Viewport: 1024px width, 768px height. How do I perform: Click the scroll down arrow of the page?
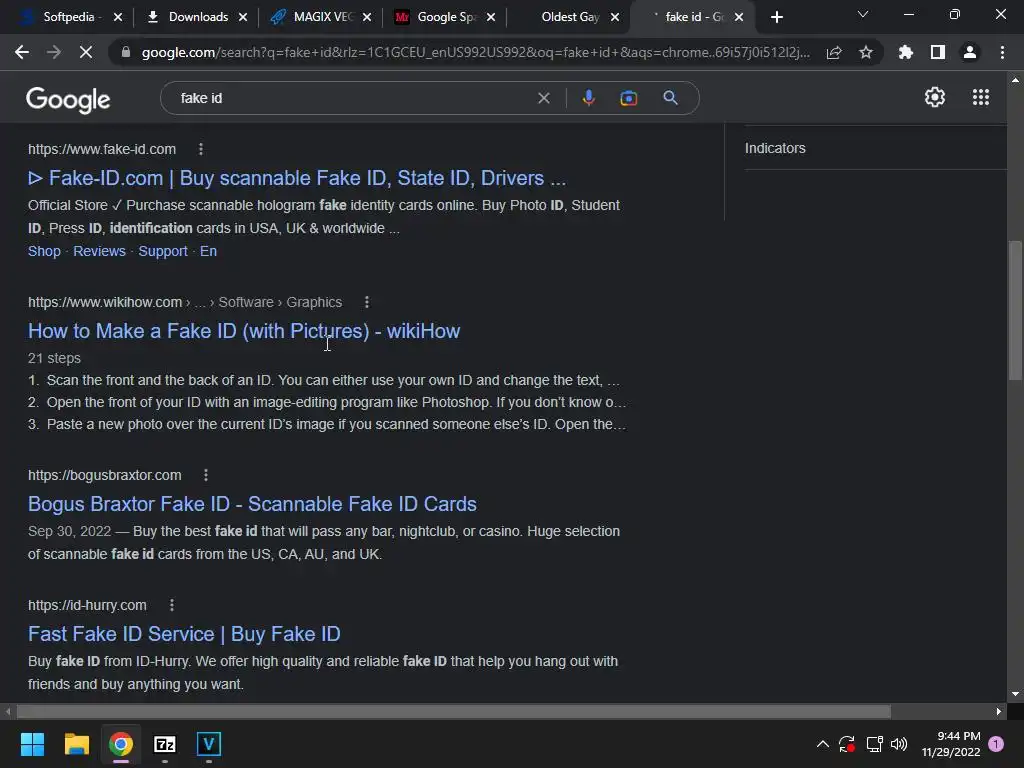pyautogui.click(x=1015, y=694)
